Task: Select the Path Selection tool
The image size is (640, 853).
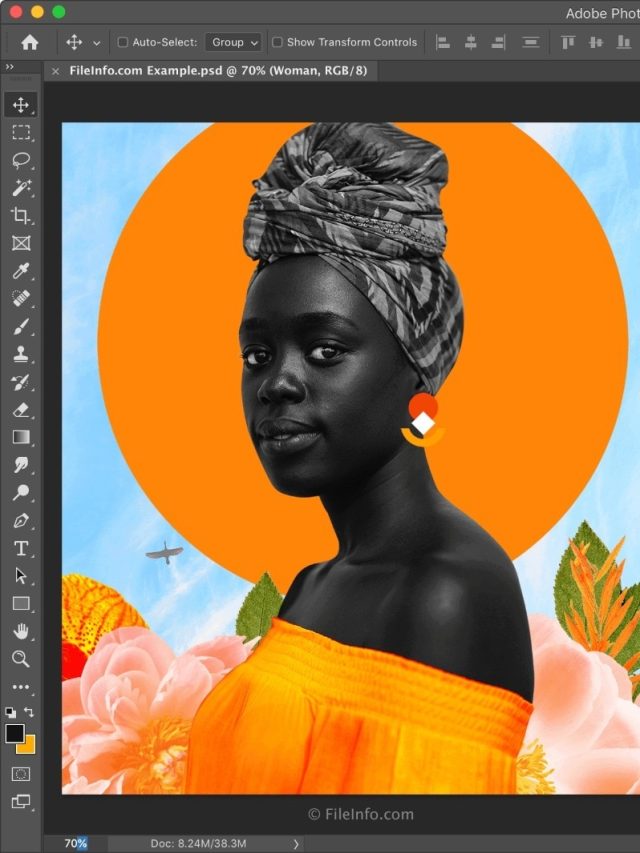Action: (x=21, y=576)
